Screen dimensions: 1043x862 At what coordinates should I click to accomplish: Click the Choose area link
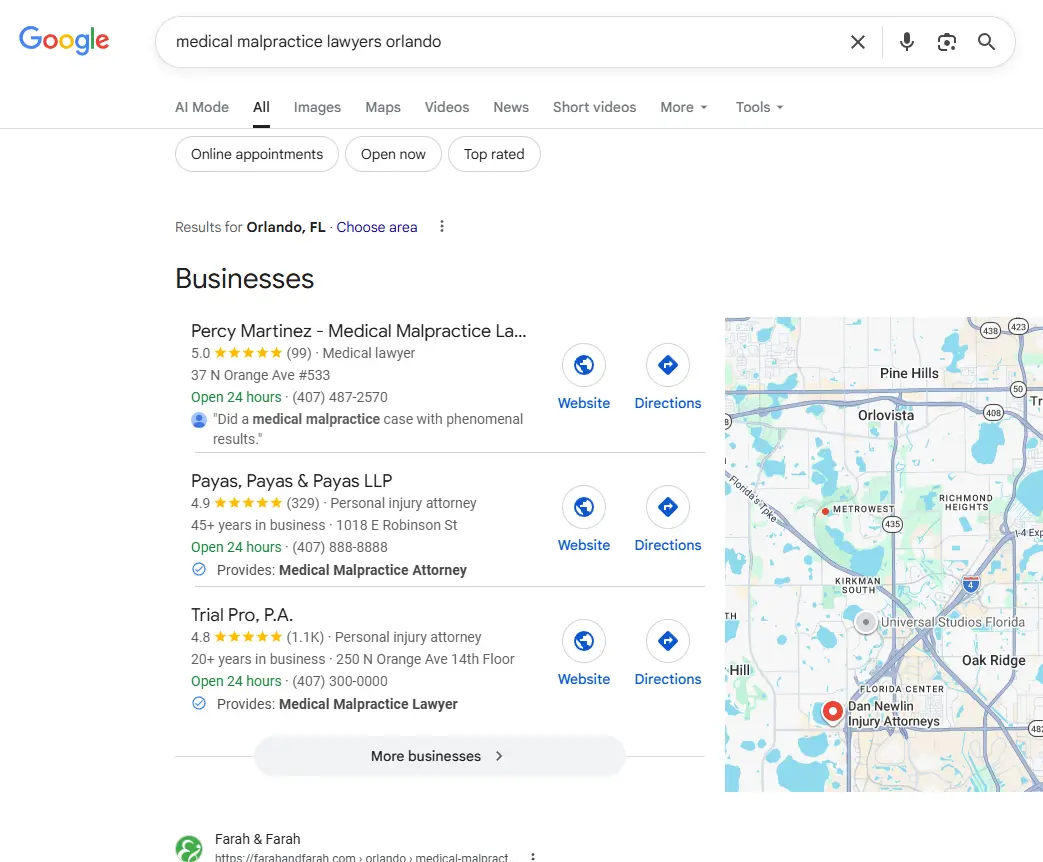377,227
